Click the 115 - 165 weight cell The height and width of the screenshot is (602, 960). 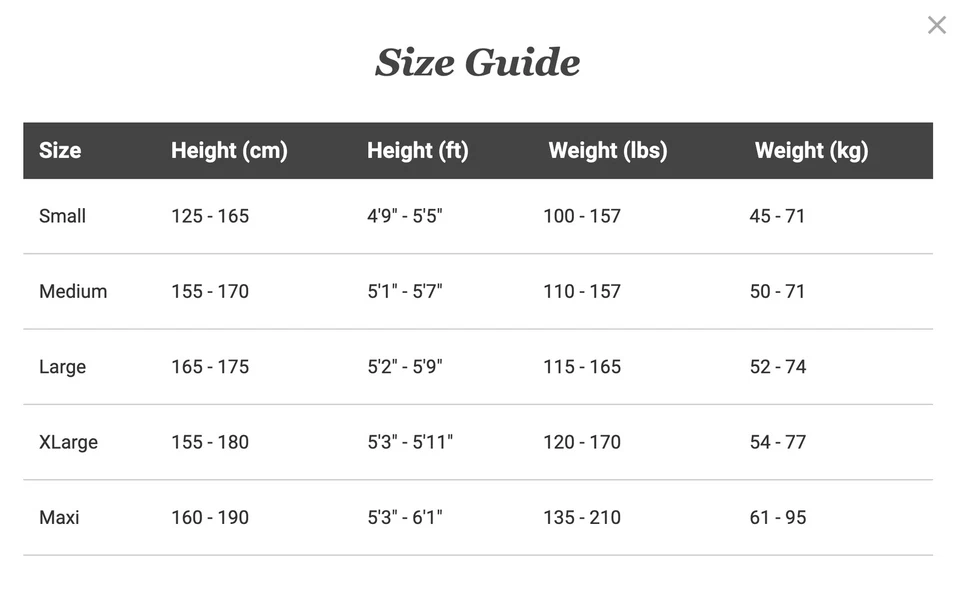[582, 367]
